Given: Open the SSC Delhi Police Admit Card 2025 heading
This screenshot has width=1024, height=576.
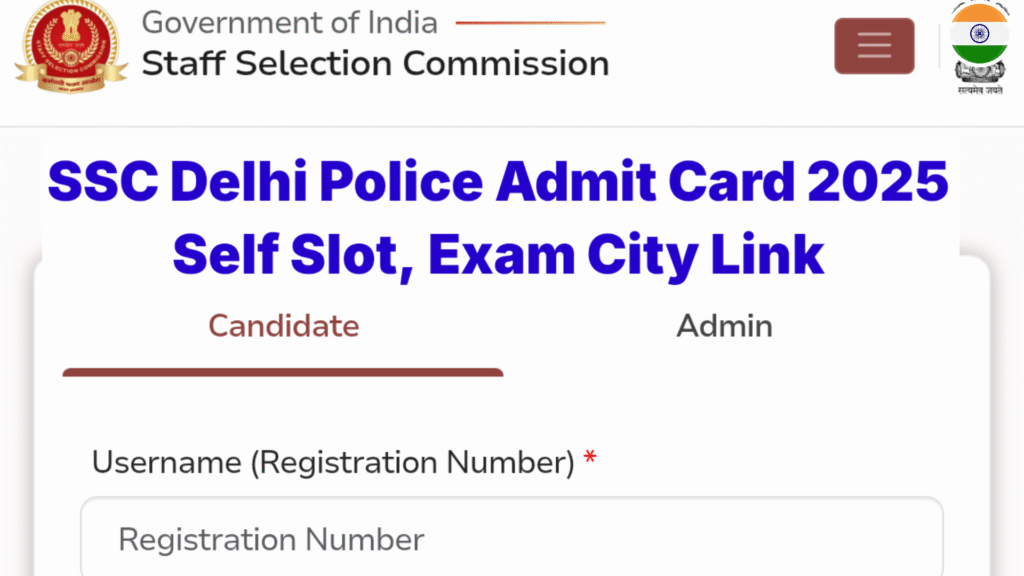Looking at the screenshot, I should (x=498, y=182).
